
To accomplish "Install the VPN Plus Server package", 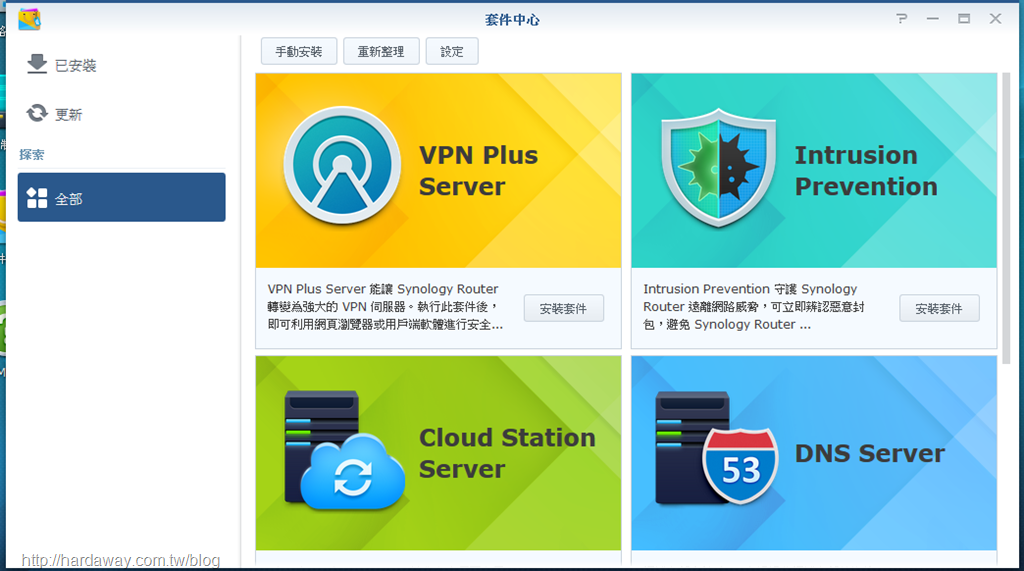I will pyautogui.click(x=564, y=308).
